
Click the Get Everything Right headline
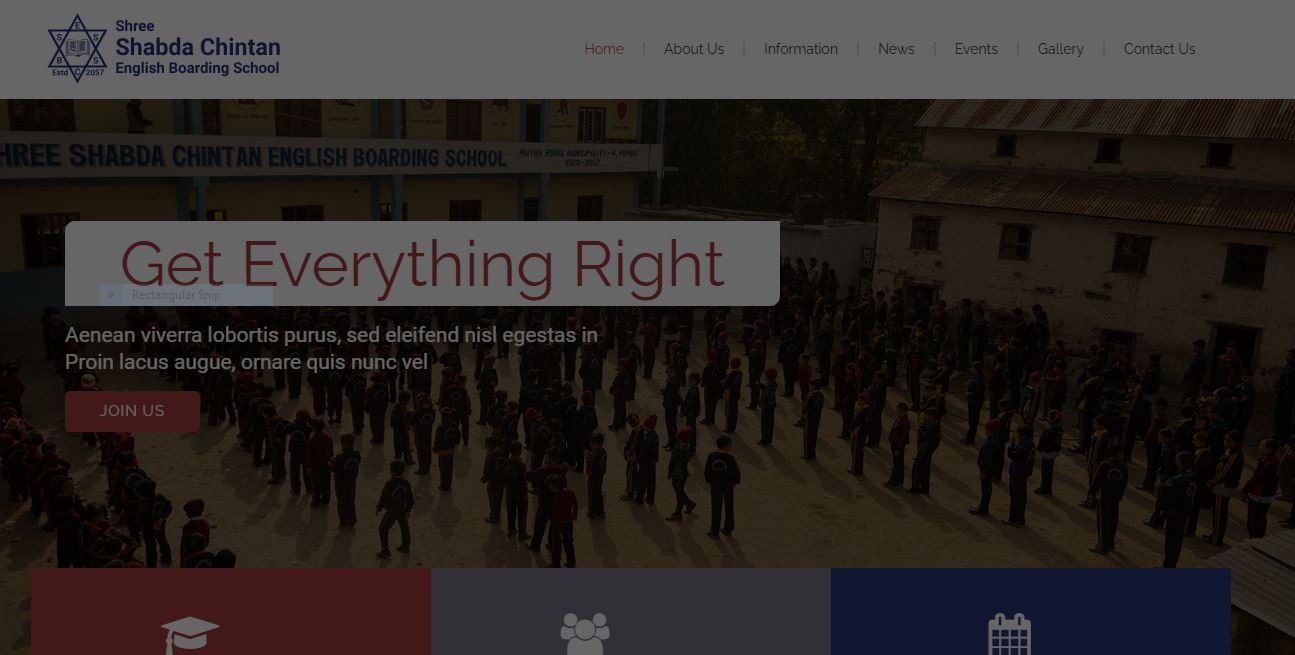point(422,264)
